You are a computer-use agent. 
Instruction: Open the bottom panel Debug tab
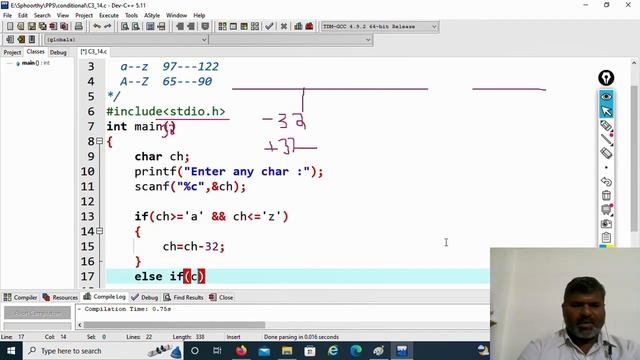click(144, 297)
